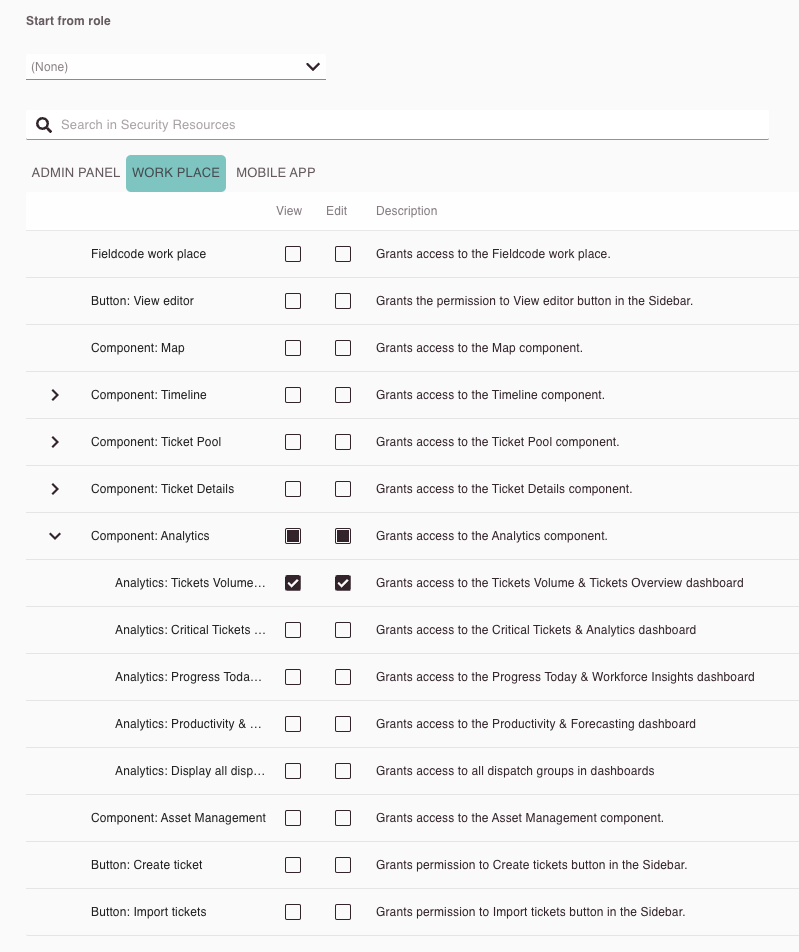Select the Work Place tab

(x=176, y=173)
